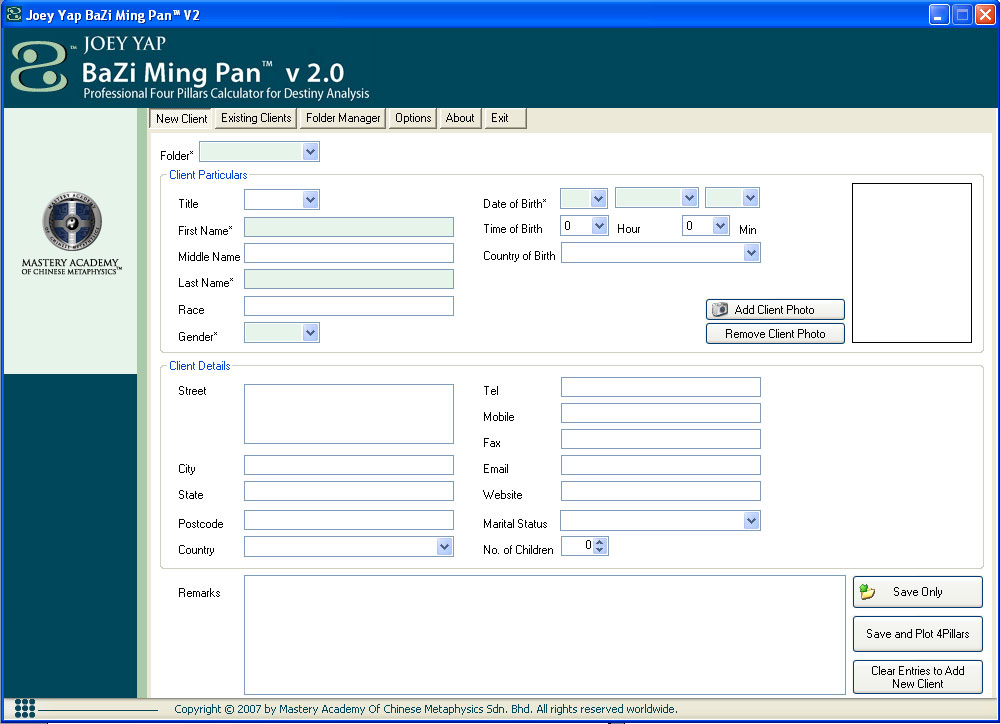Open the About tab
Viewport: 1000px width, 724px height.
(x=460, y=118)
